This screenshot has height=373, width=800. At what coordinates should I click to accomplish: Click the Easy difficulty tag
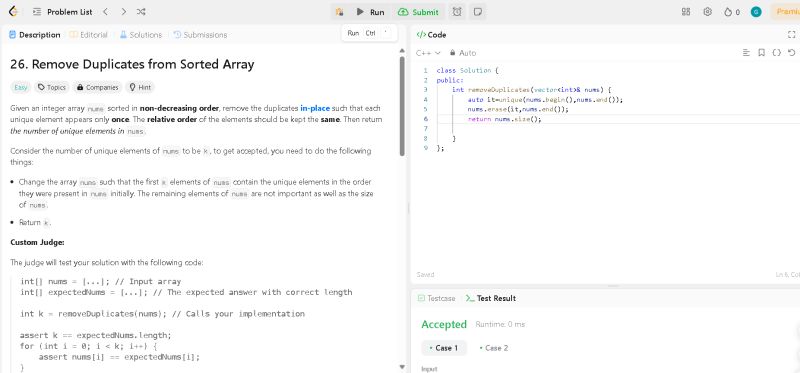21,87
